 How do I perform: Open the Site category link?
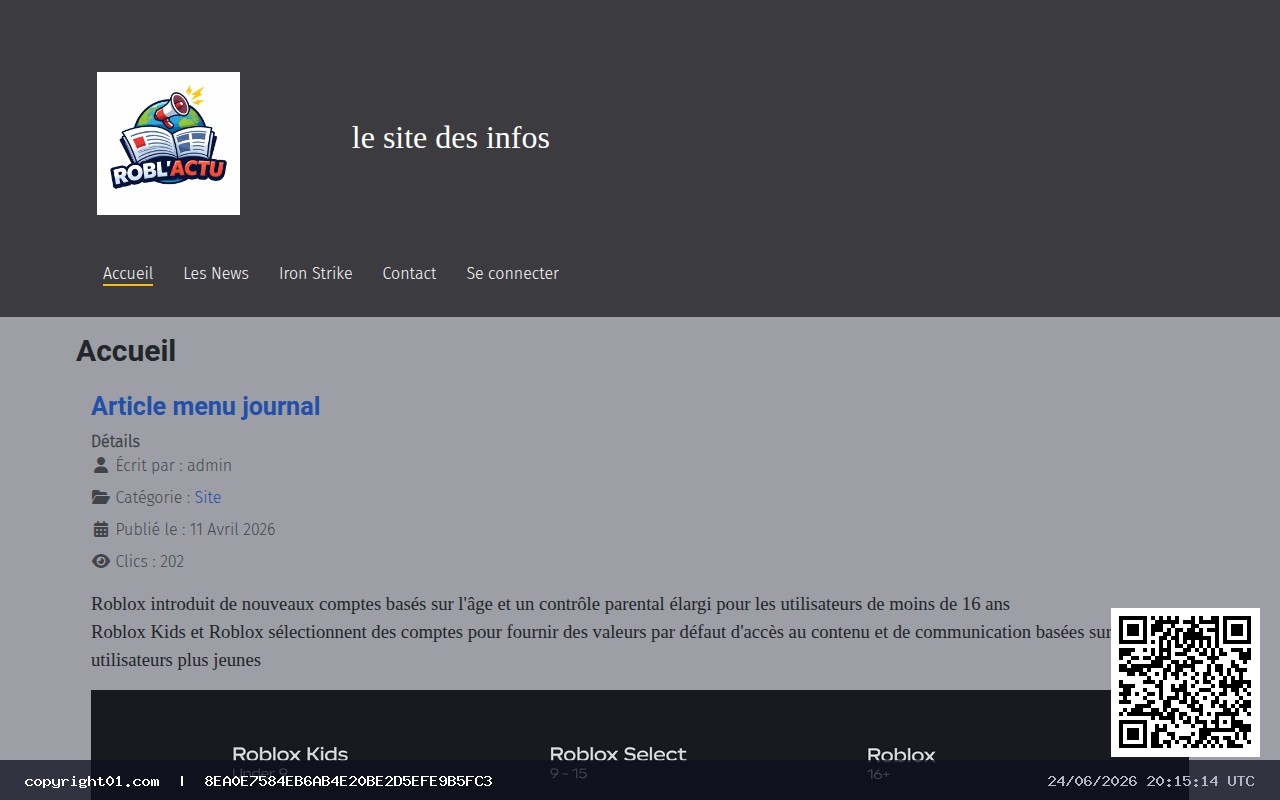(208, 497)
